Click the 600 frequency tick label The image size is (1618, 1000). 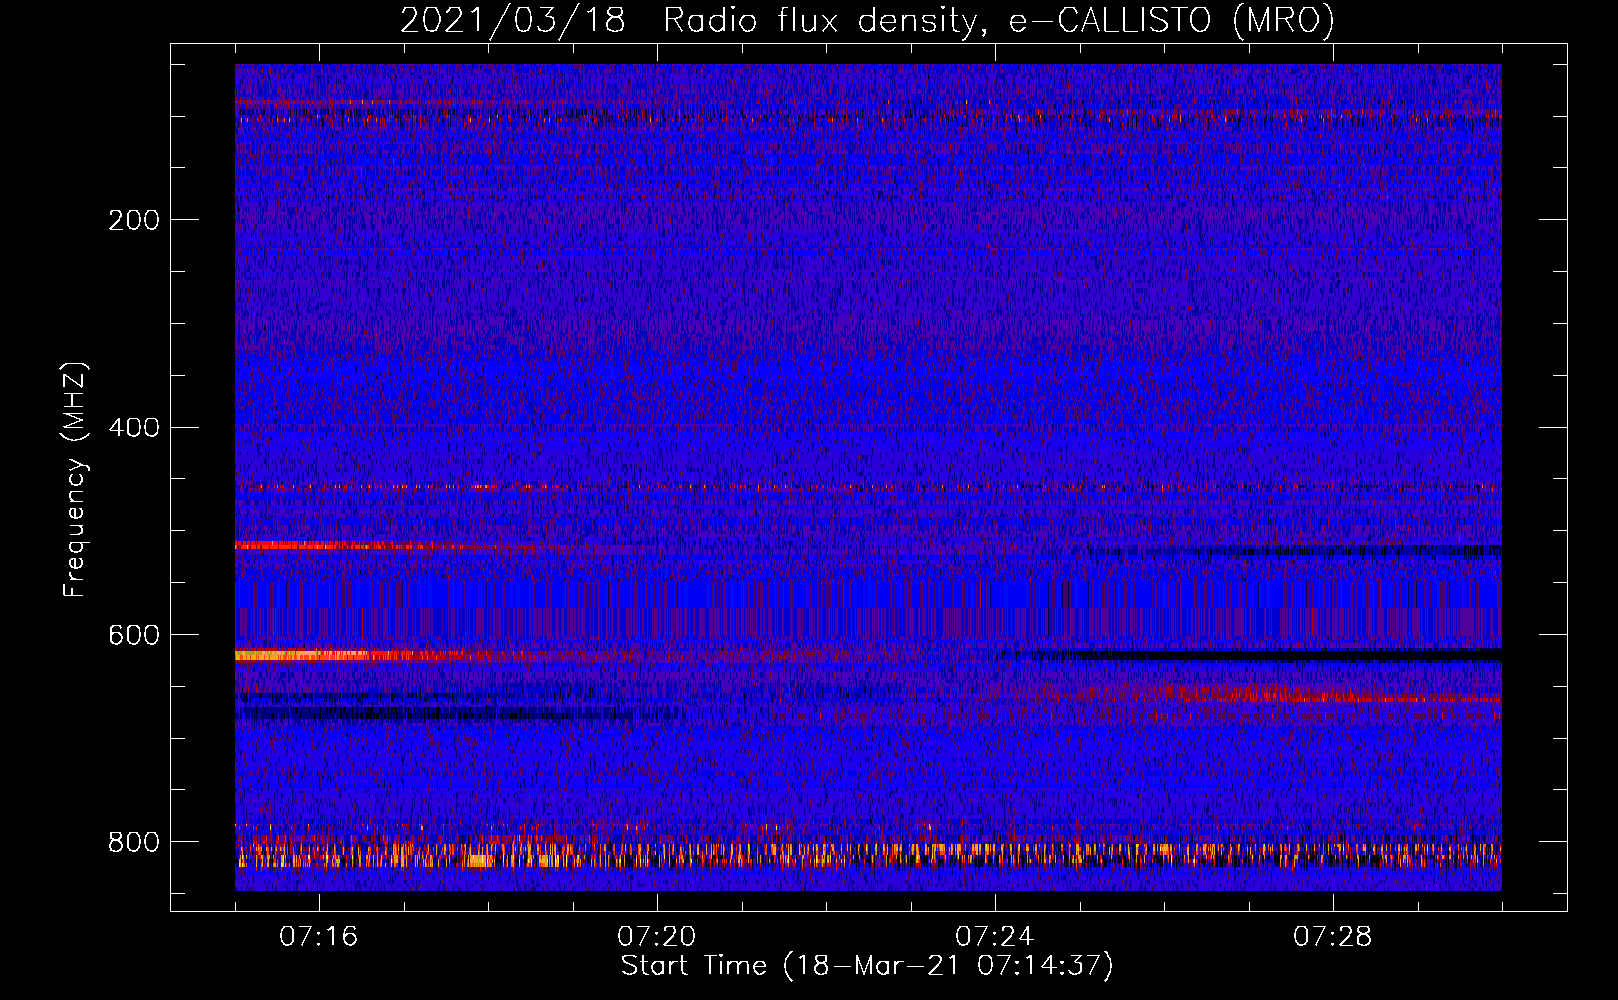coord(134,635)
